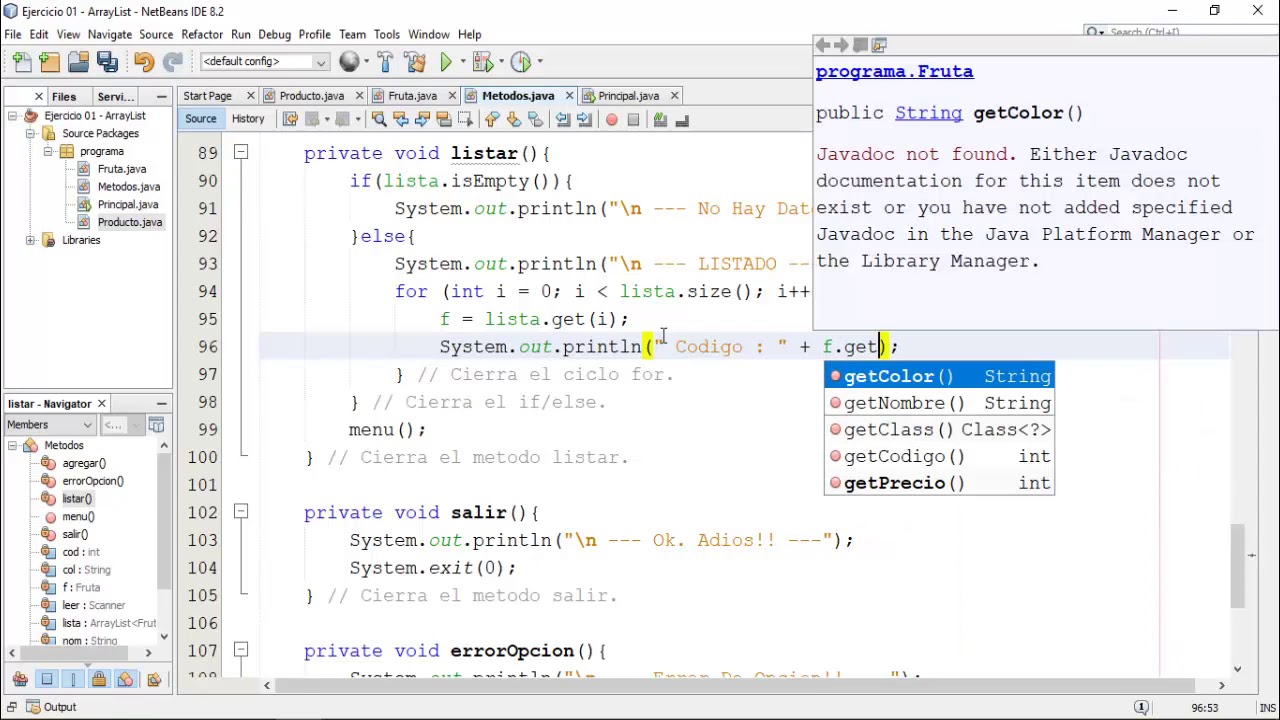
Task: Click the Save All icon
Action: pos(107,62)
